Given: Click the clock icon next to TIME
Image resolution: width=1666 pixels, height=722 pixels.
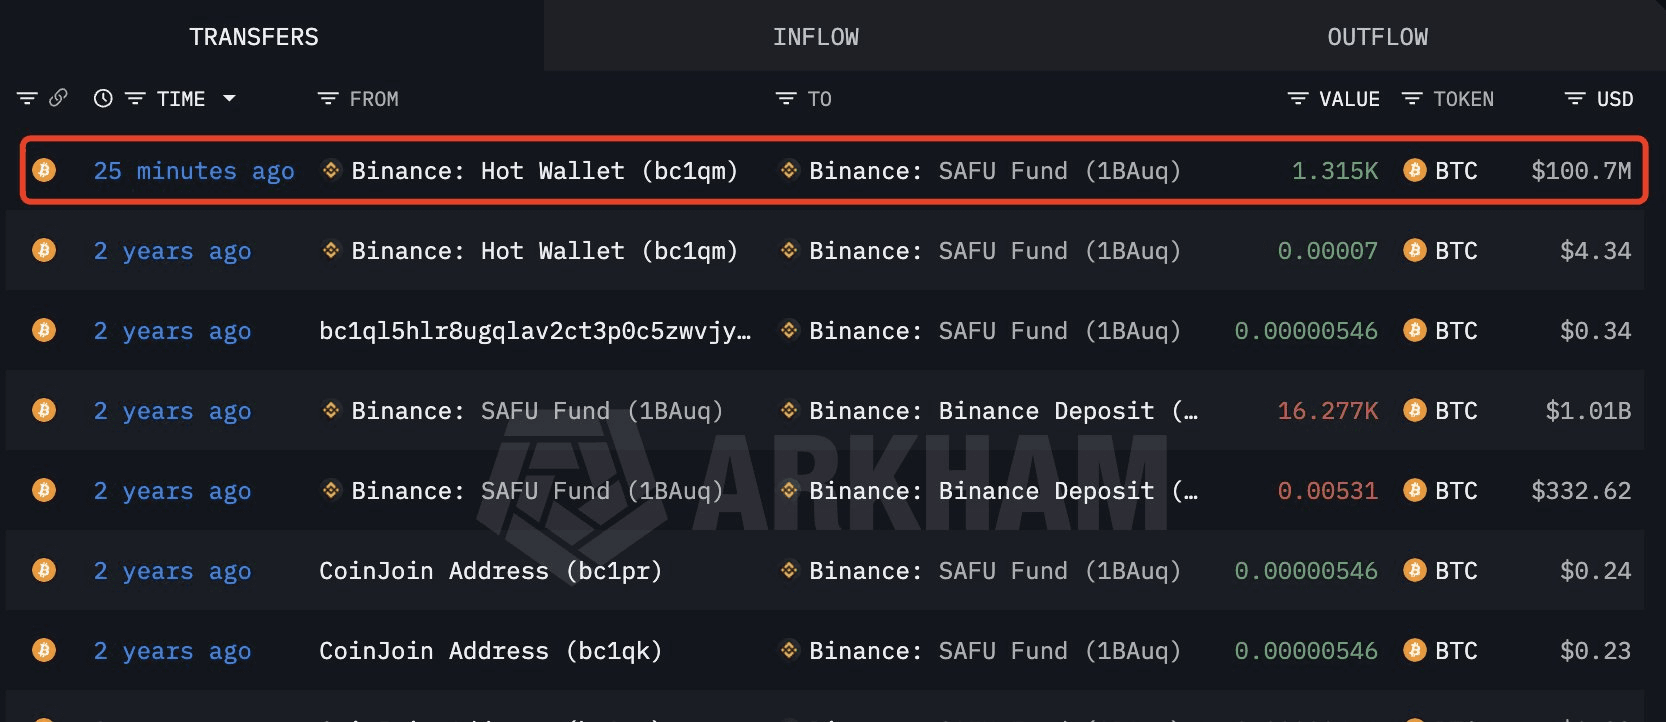Looking at the screenshot, I should 101,98.
